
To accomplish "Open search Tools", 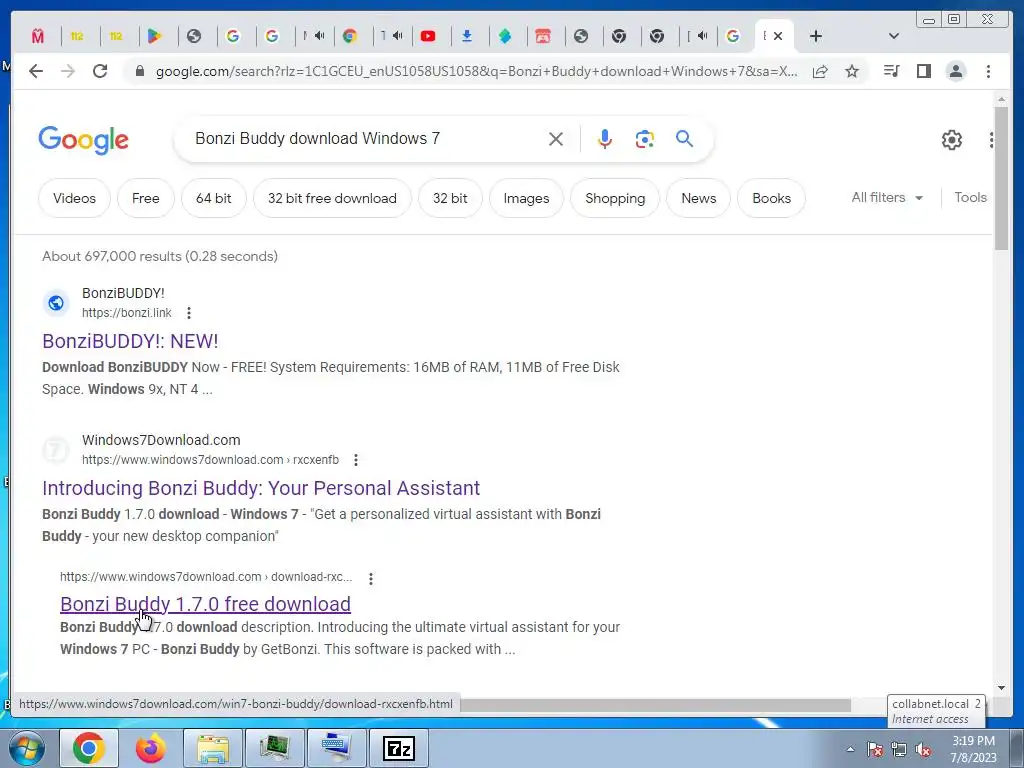I will (970, 197).
